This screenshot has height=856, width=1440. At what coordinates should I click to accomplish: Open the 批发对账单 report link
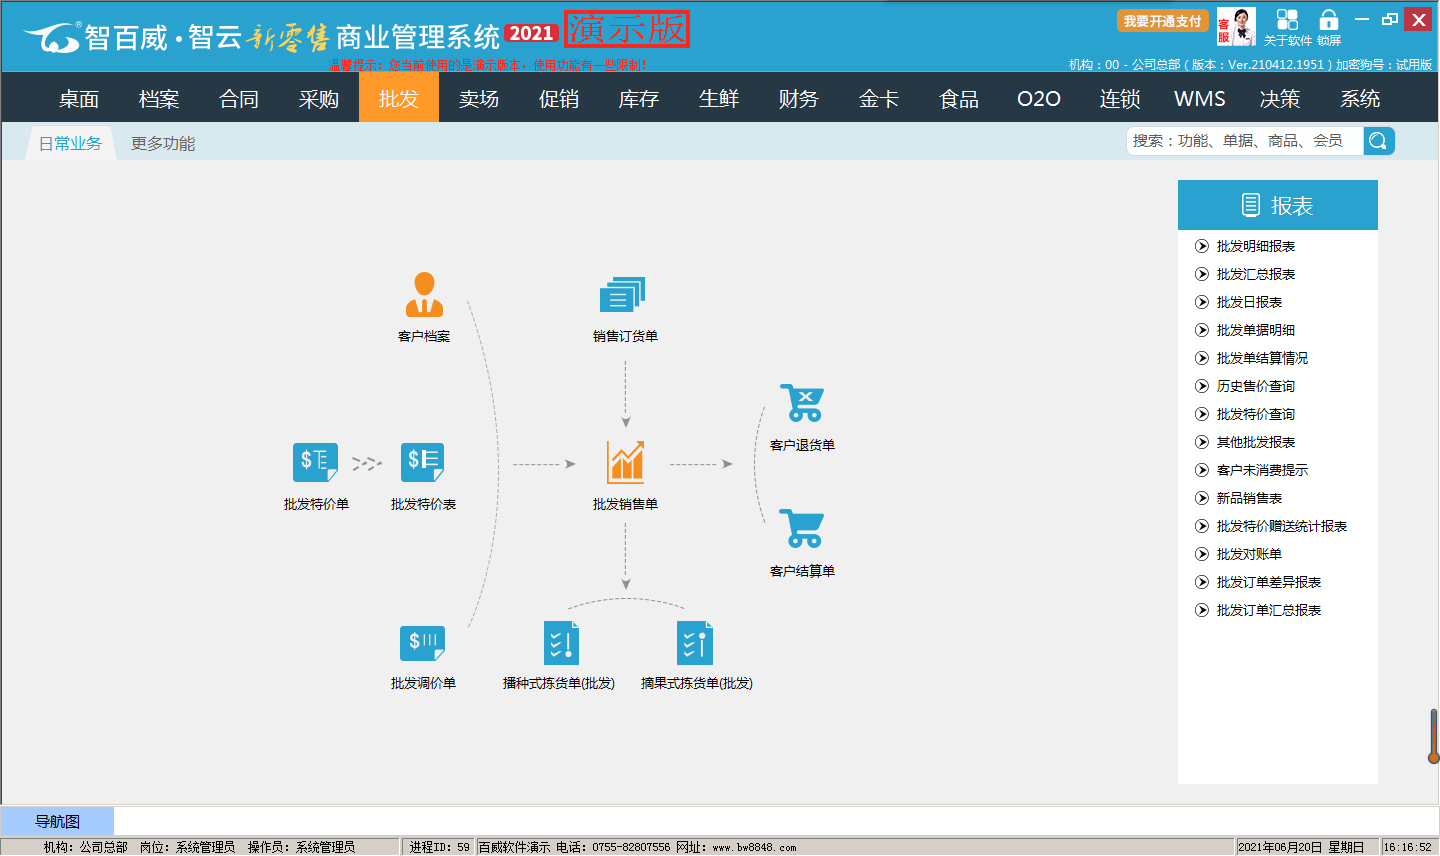(1249, 554)
